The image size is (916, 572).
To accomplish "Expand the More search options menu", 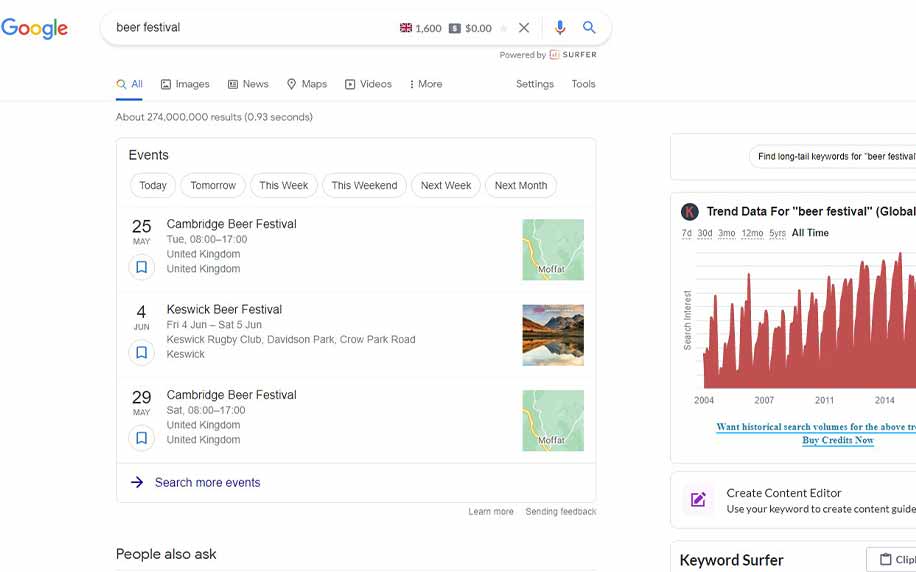I will click(x=425, y=84).
